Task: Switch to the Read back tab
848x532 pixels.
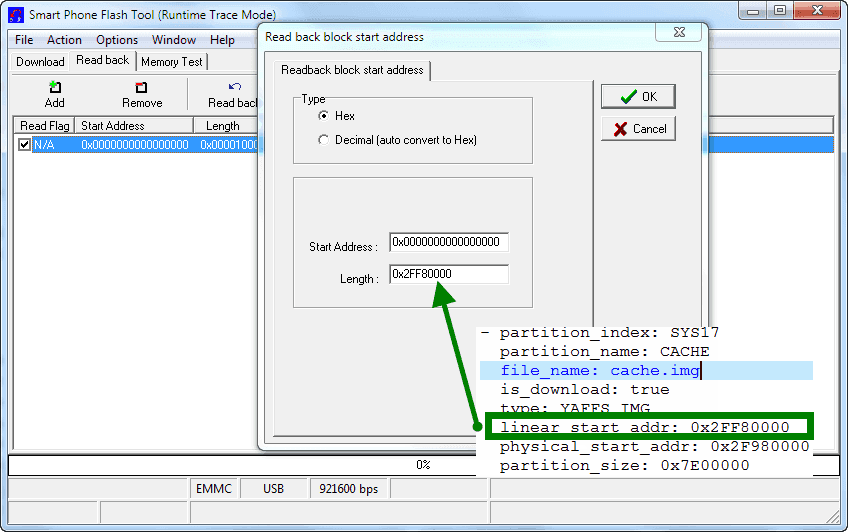Action: [x=103, y=60]
